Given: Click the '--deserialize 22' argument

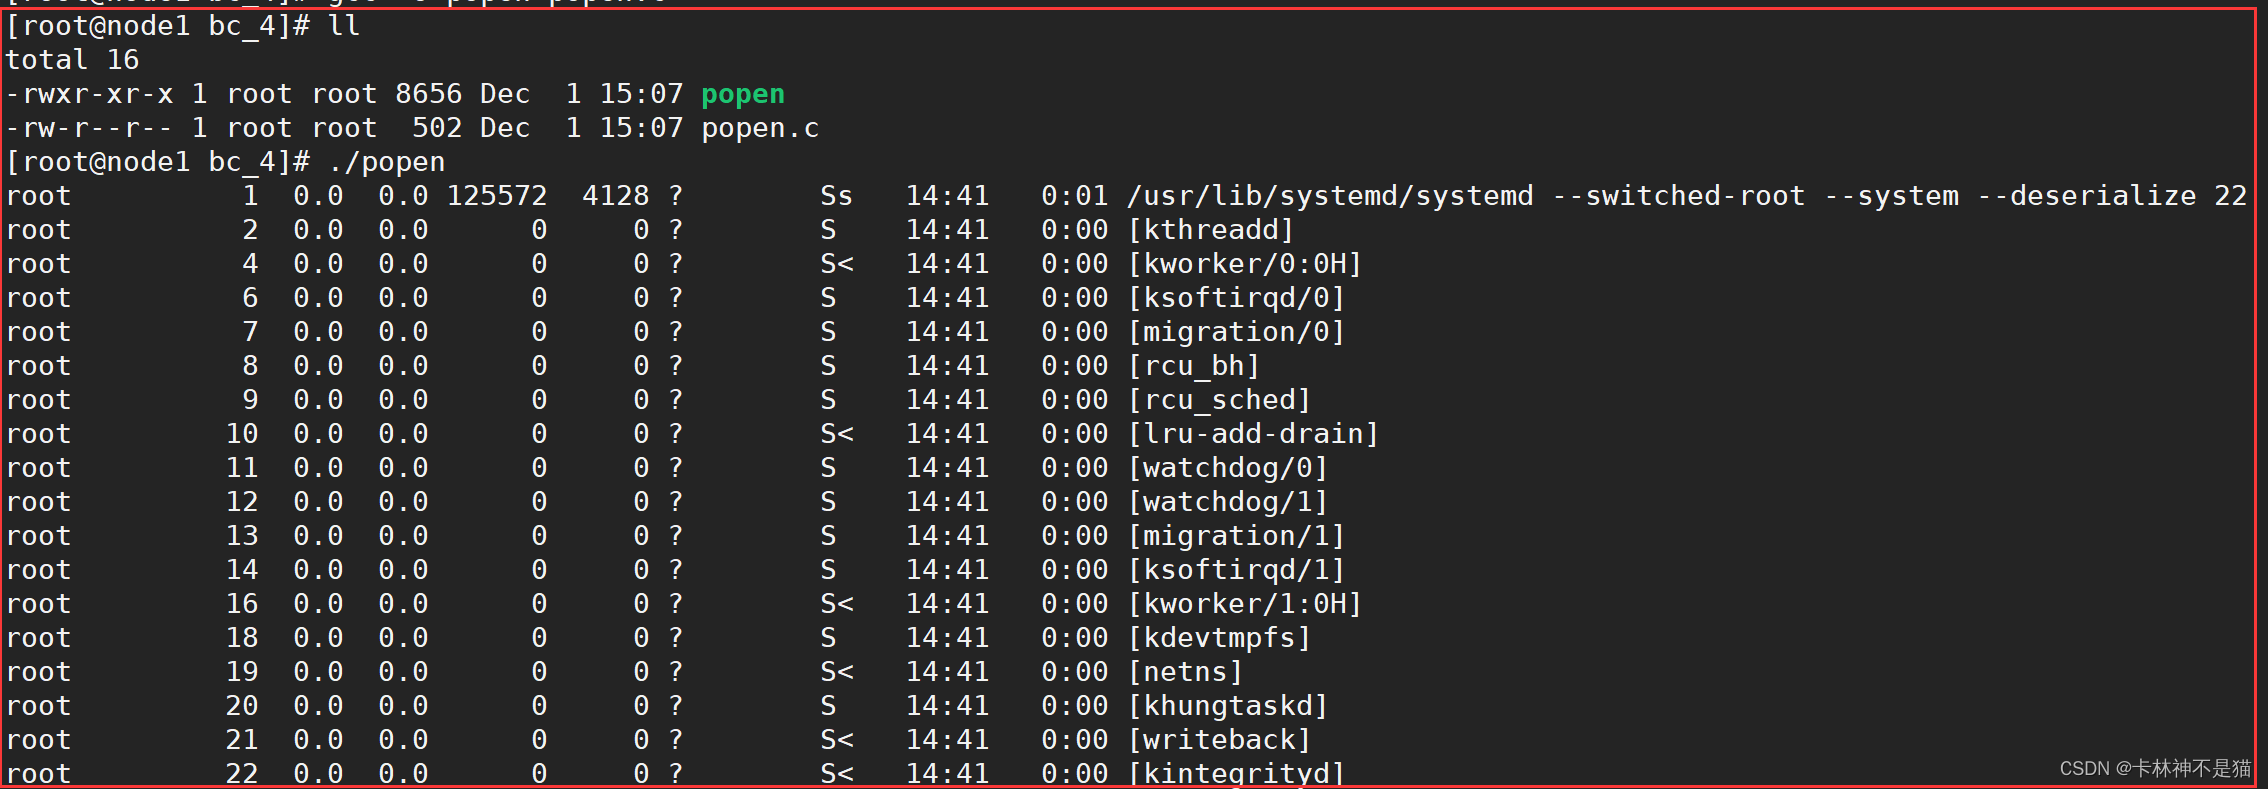Looking at the screenshot, I should [2112, 196].
